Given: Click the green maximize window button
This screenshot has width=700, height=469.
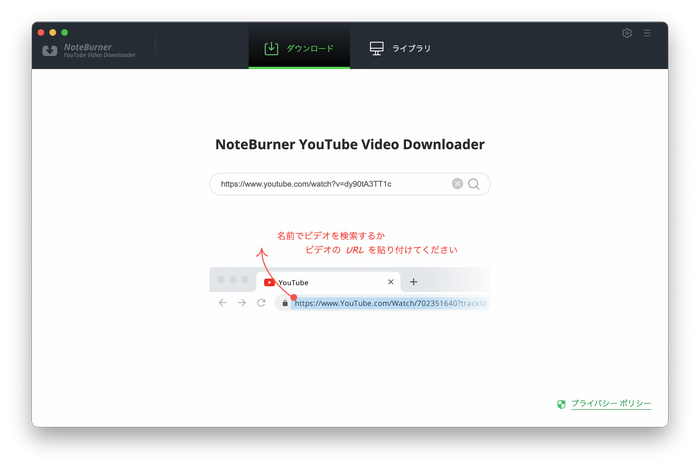Looking at the screenshot, I should click(x=65, y=32).
